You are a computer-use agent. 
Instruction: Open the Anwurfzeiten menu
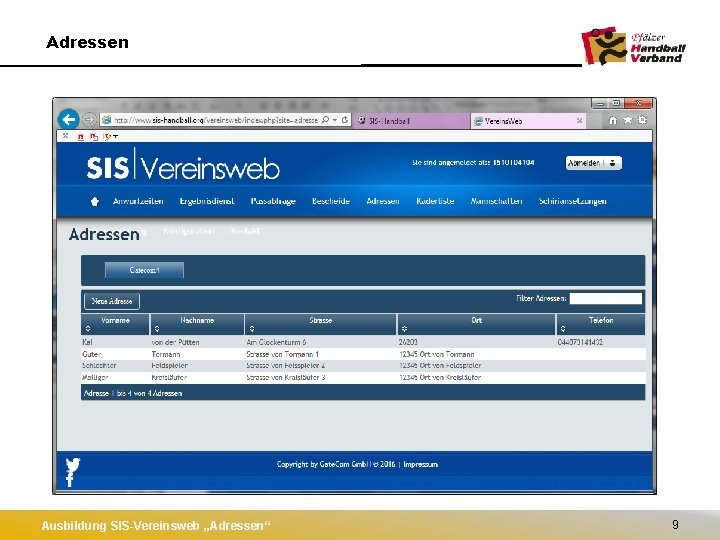[x=138, y=201]
